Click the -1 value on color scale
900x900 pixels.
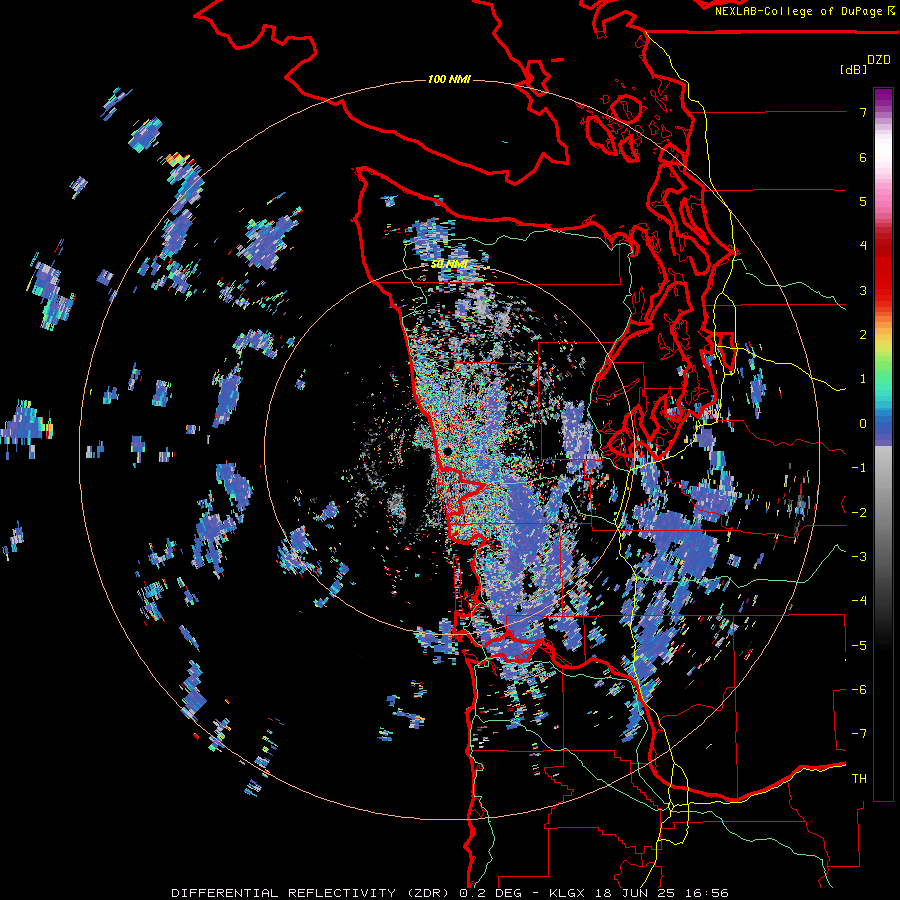click(859, 468)
